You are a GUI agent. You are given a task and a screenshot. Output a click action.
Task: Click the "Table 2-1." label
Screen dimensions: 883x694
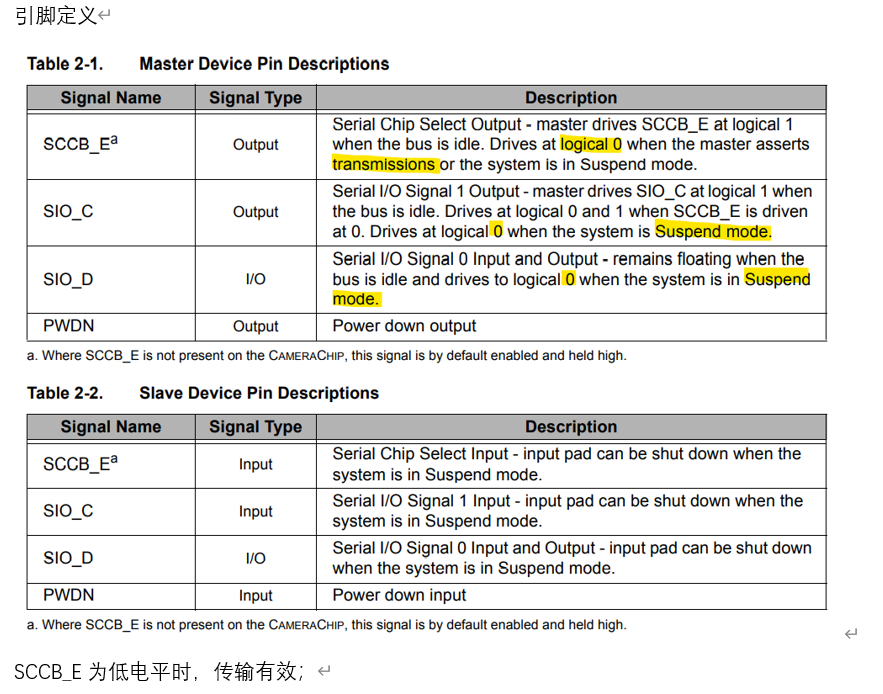coord(65,64)
